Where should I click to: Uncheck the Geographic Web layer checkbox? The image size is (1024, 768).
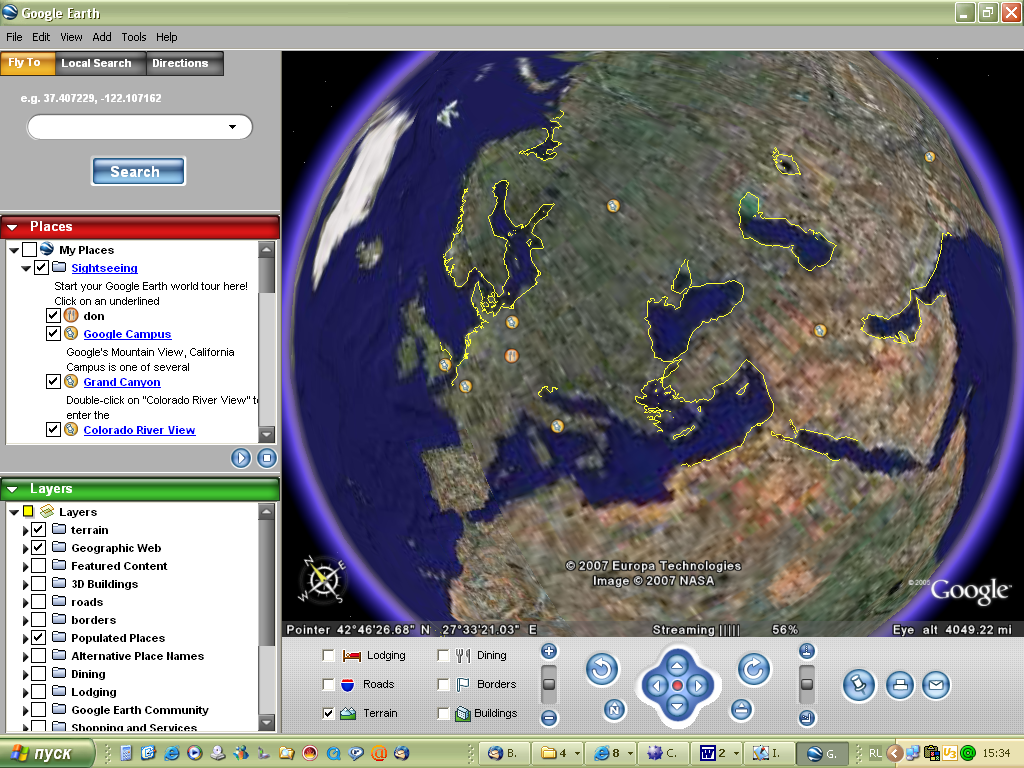click(x=39, y=547)
